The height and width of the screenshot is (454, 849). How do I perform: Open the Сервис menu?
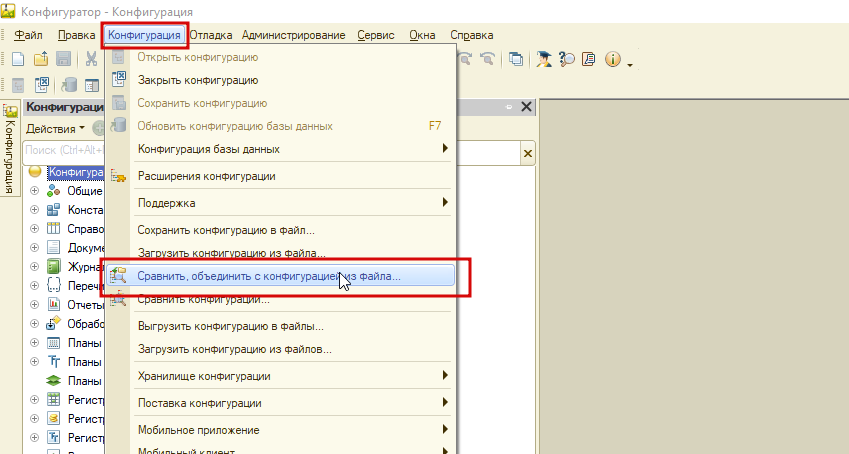(376, 35)
